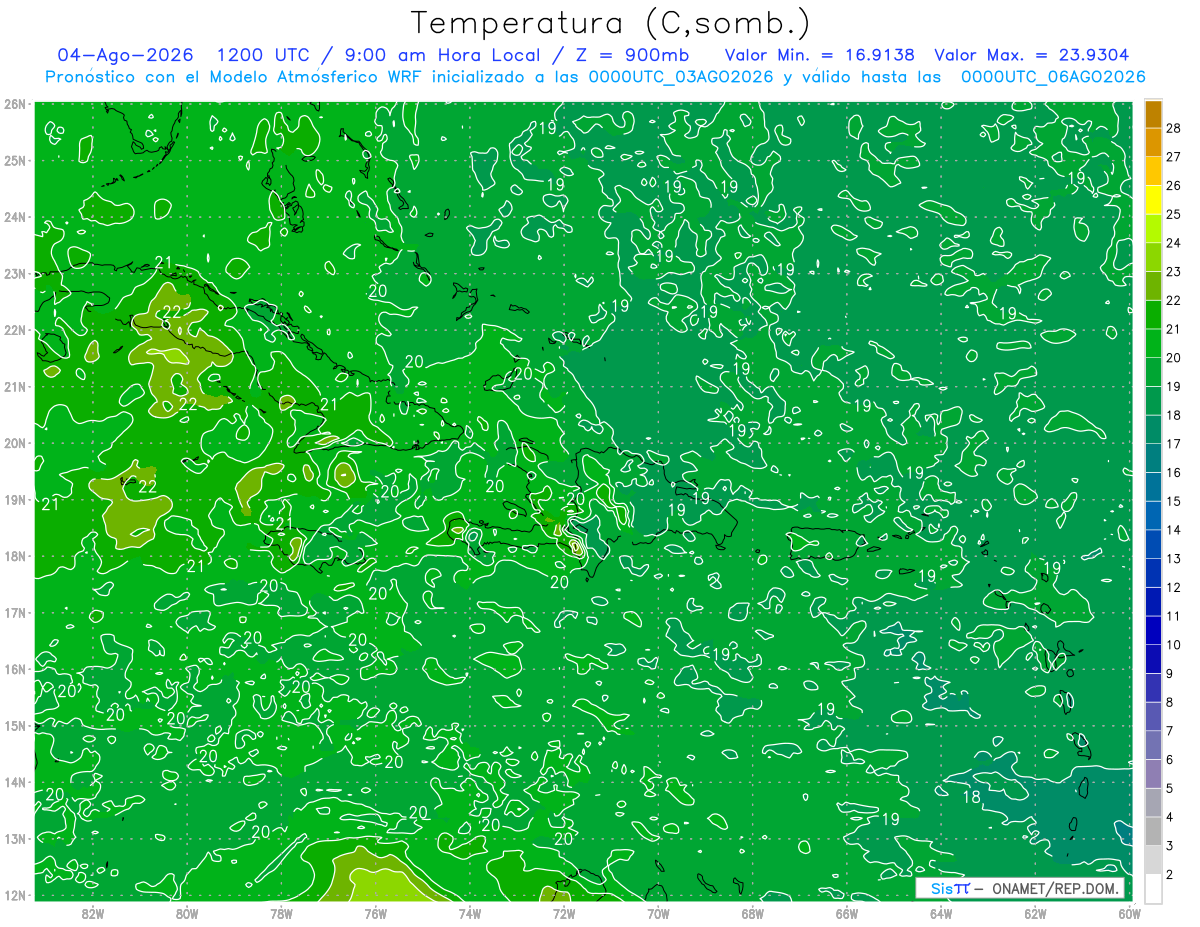Click the 60W longitude axis label
Image resolution: width=1200 pixels, height=927 pixels.
coord(1129,913)
